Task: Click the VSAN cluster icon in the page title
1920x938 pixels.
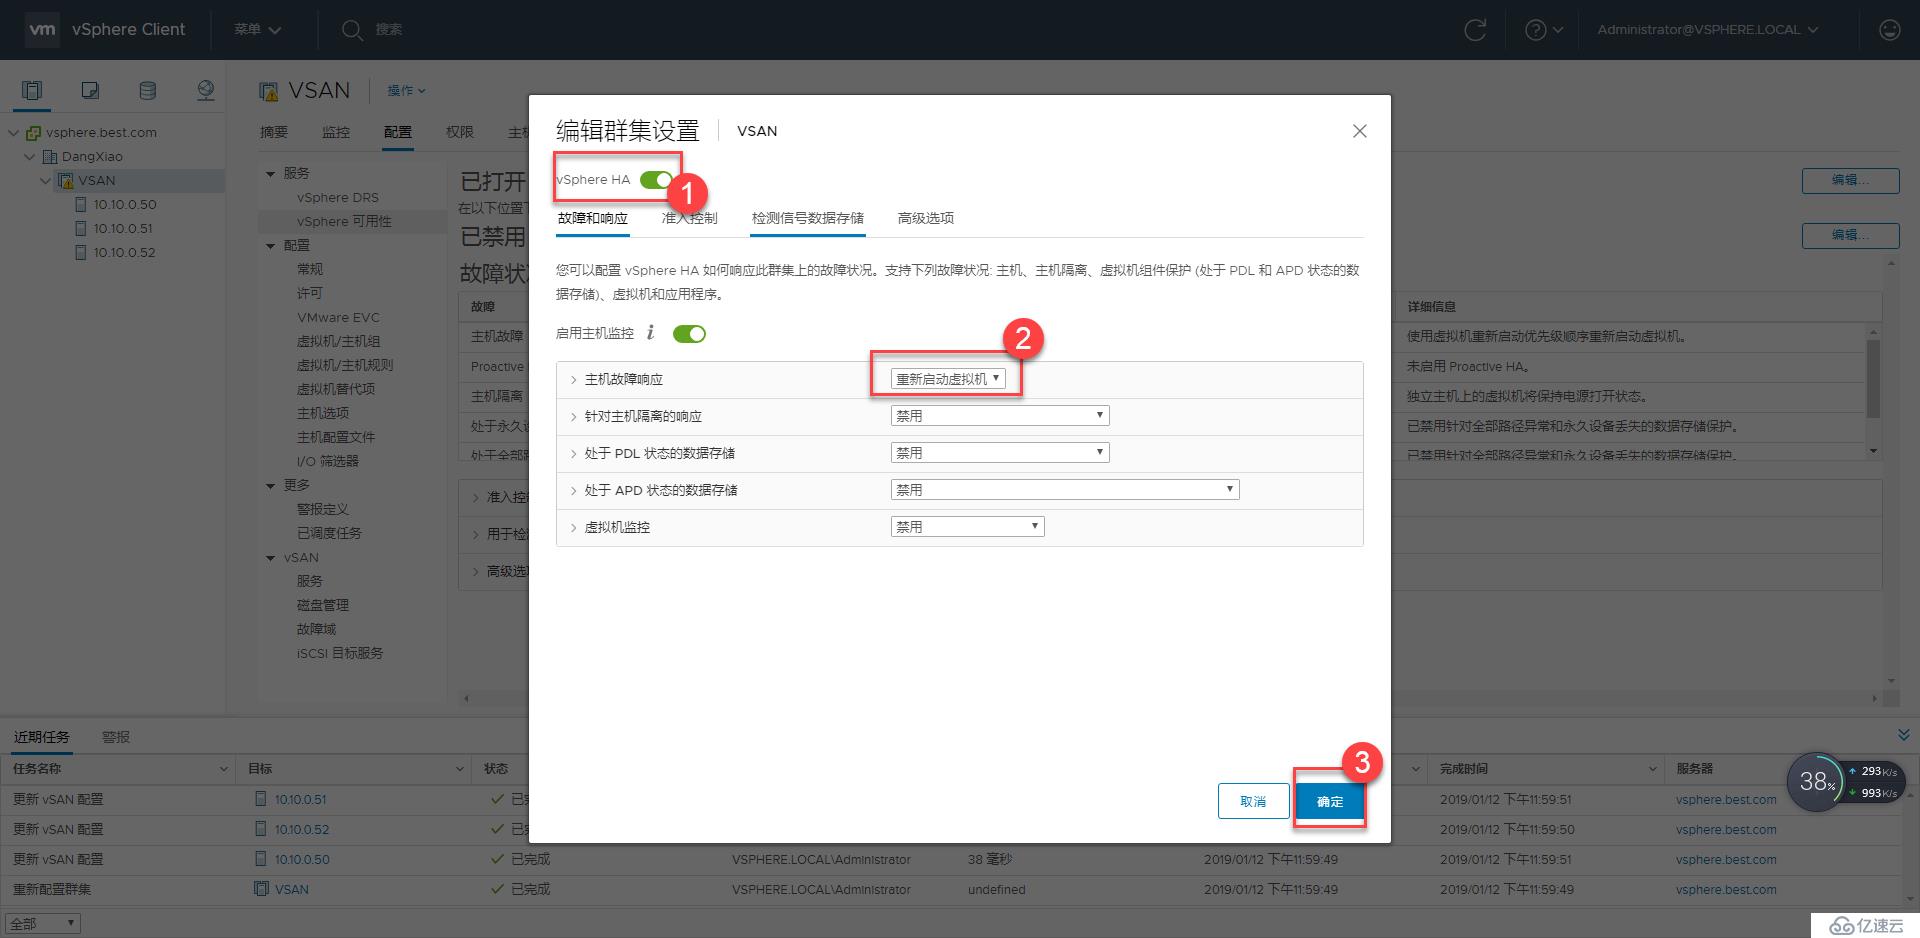Action: coord(268,91)
